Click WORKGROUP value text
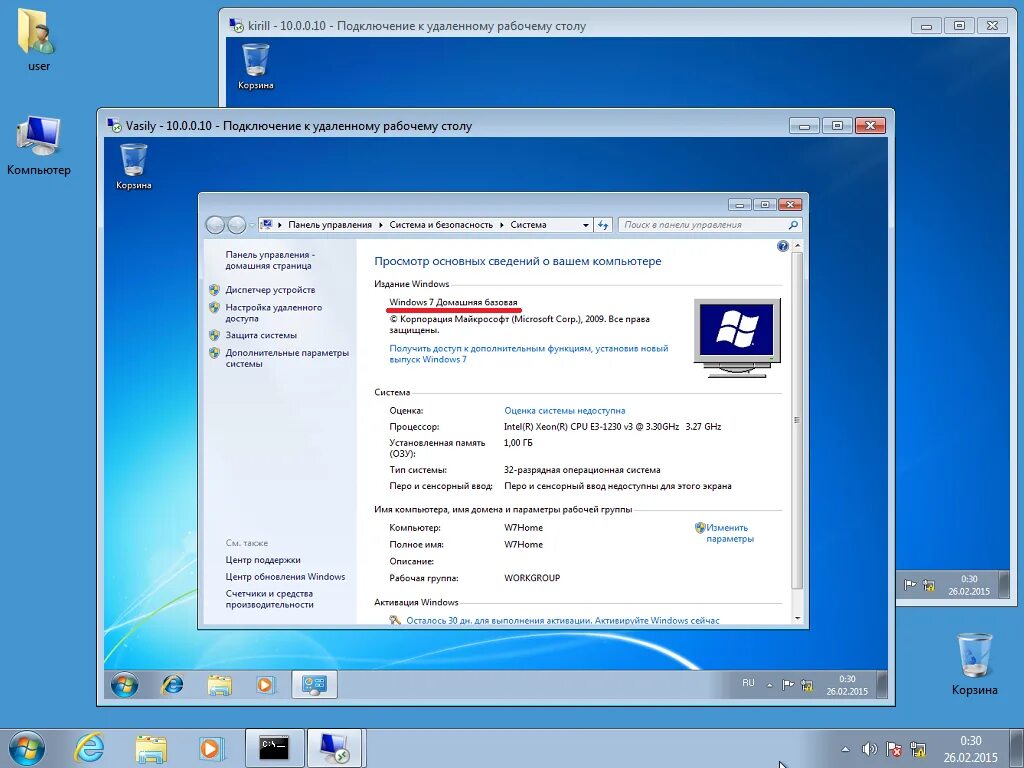The height and width of the screenshot is (768, 1024). (532, 578)
